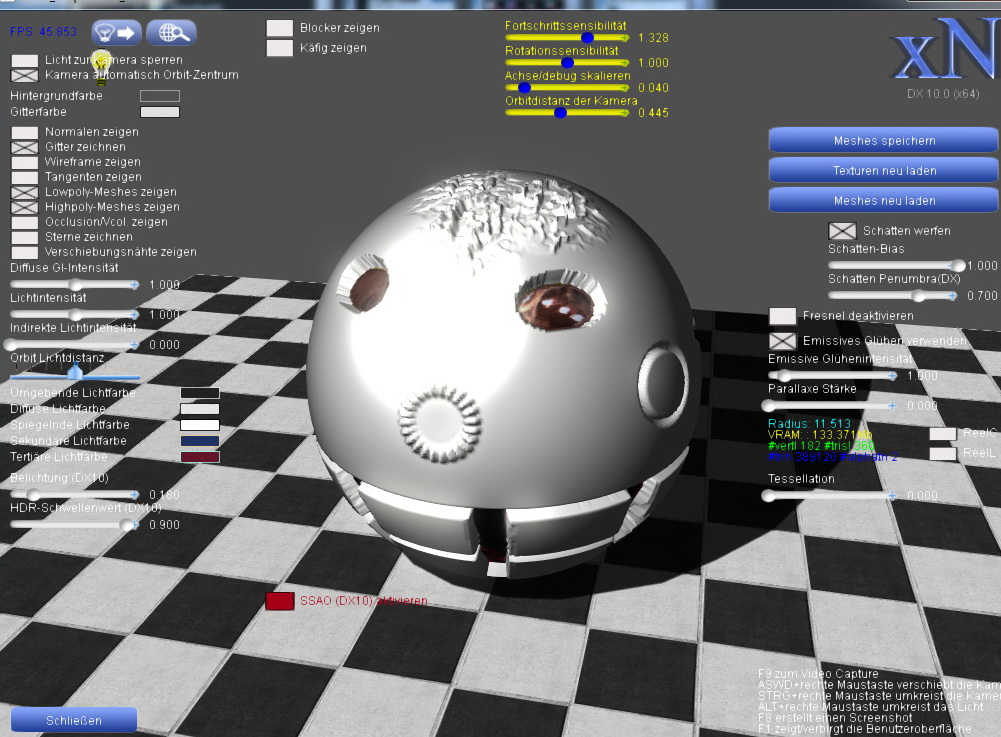Screen dimensions: 1001x737
Task: Click the 'Schatten Penumbra(DX)' slider
Action: point(892,296)
